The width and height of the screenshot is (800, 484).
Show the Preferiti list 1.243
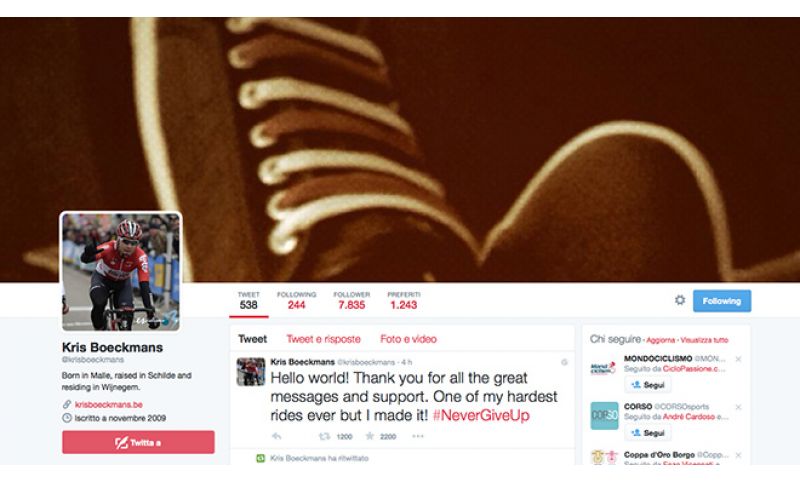click(404, 300)
